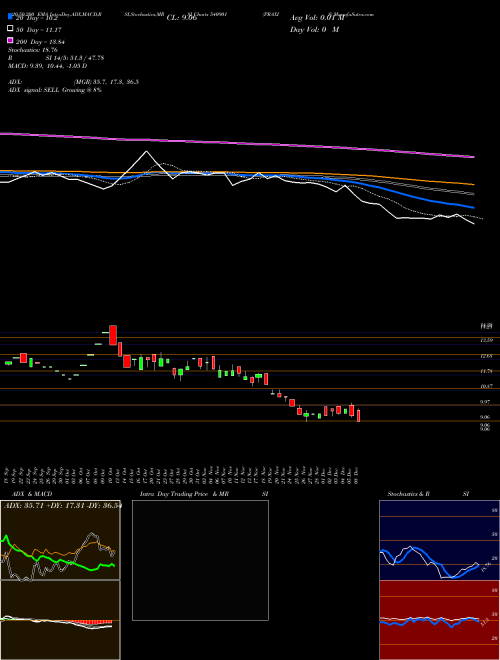Viewport: 500px width, 660px height.
Task: Click the 10.87 price axis label
Action: coord(487,386)
